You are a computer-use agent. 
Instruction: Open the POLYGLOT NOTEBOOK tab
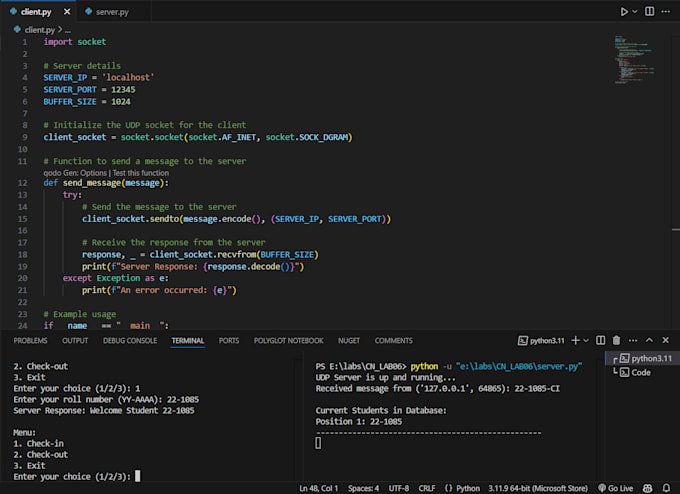point(288,340)
